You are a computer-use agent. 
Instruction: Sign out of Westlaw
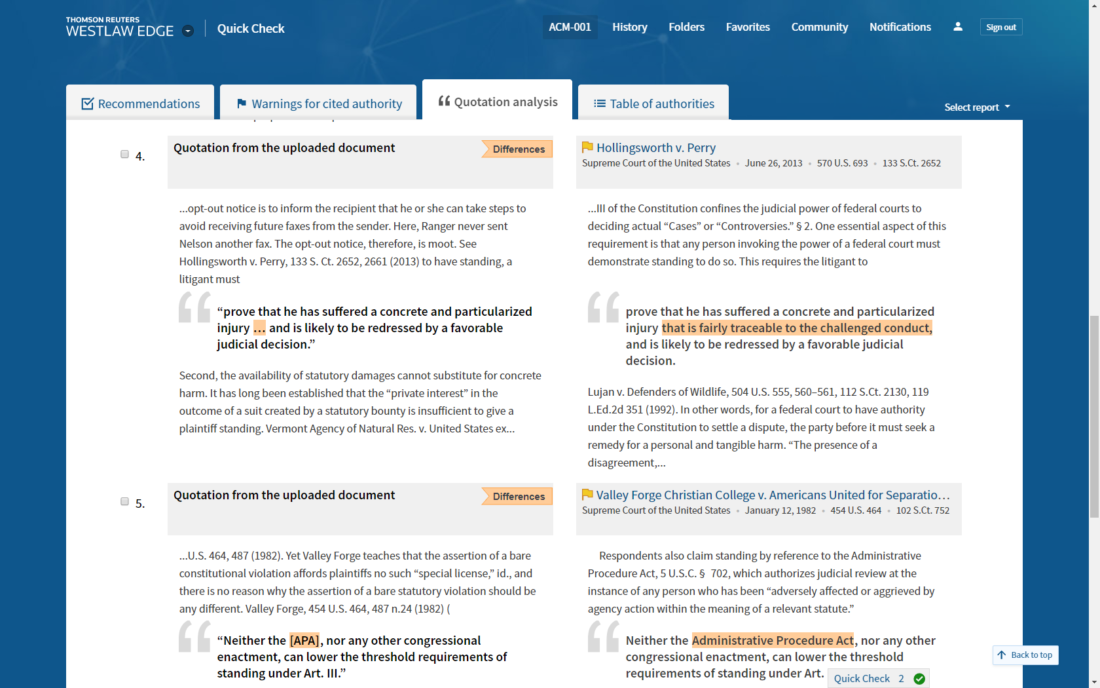coord(1001,27)
